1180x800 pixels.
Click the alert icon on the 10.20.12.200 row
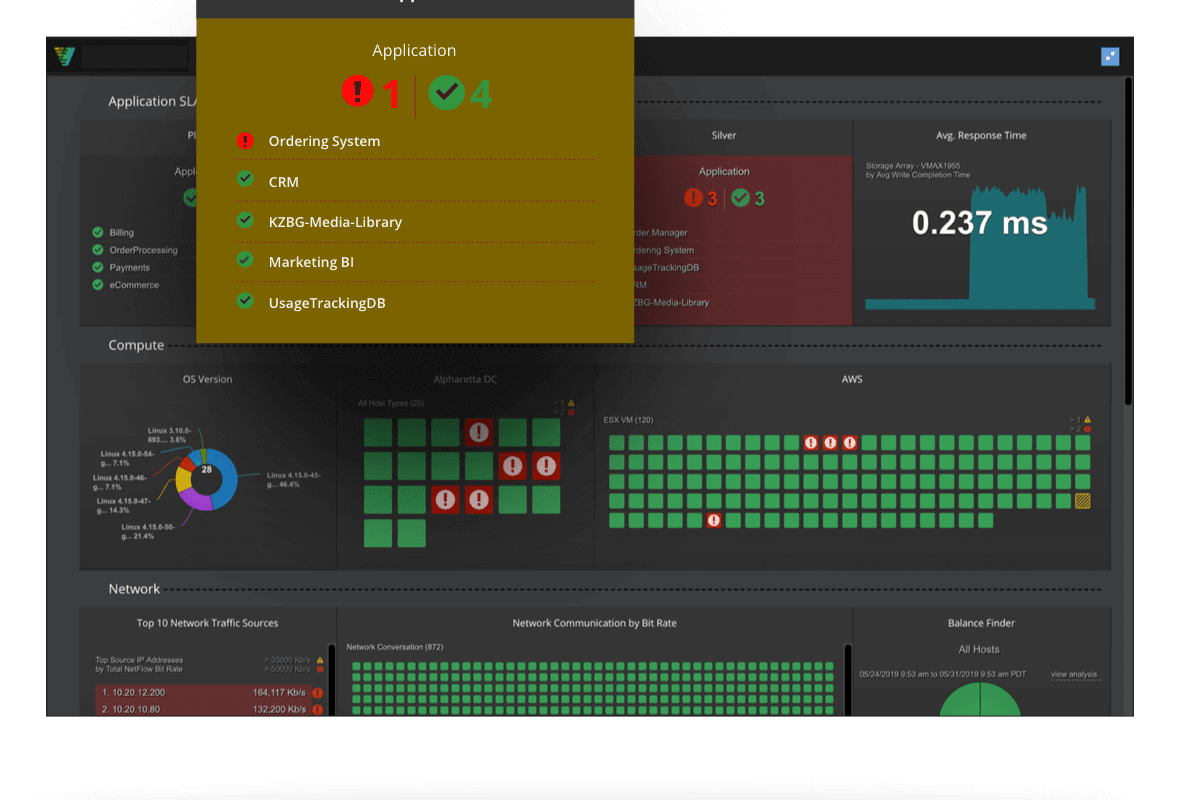pyautogui.click(x=318, y=692)
